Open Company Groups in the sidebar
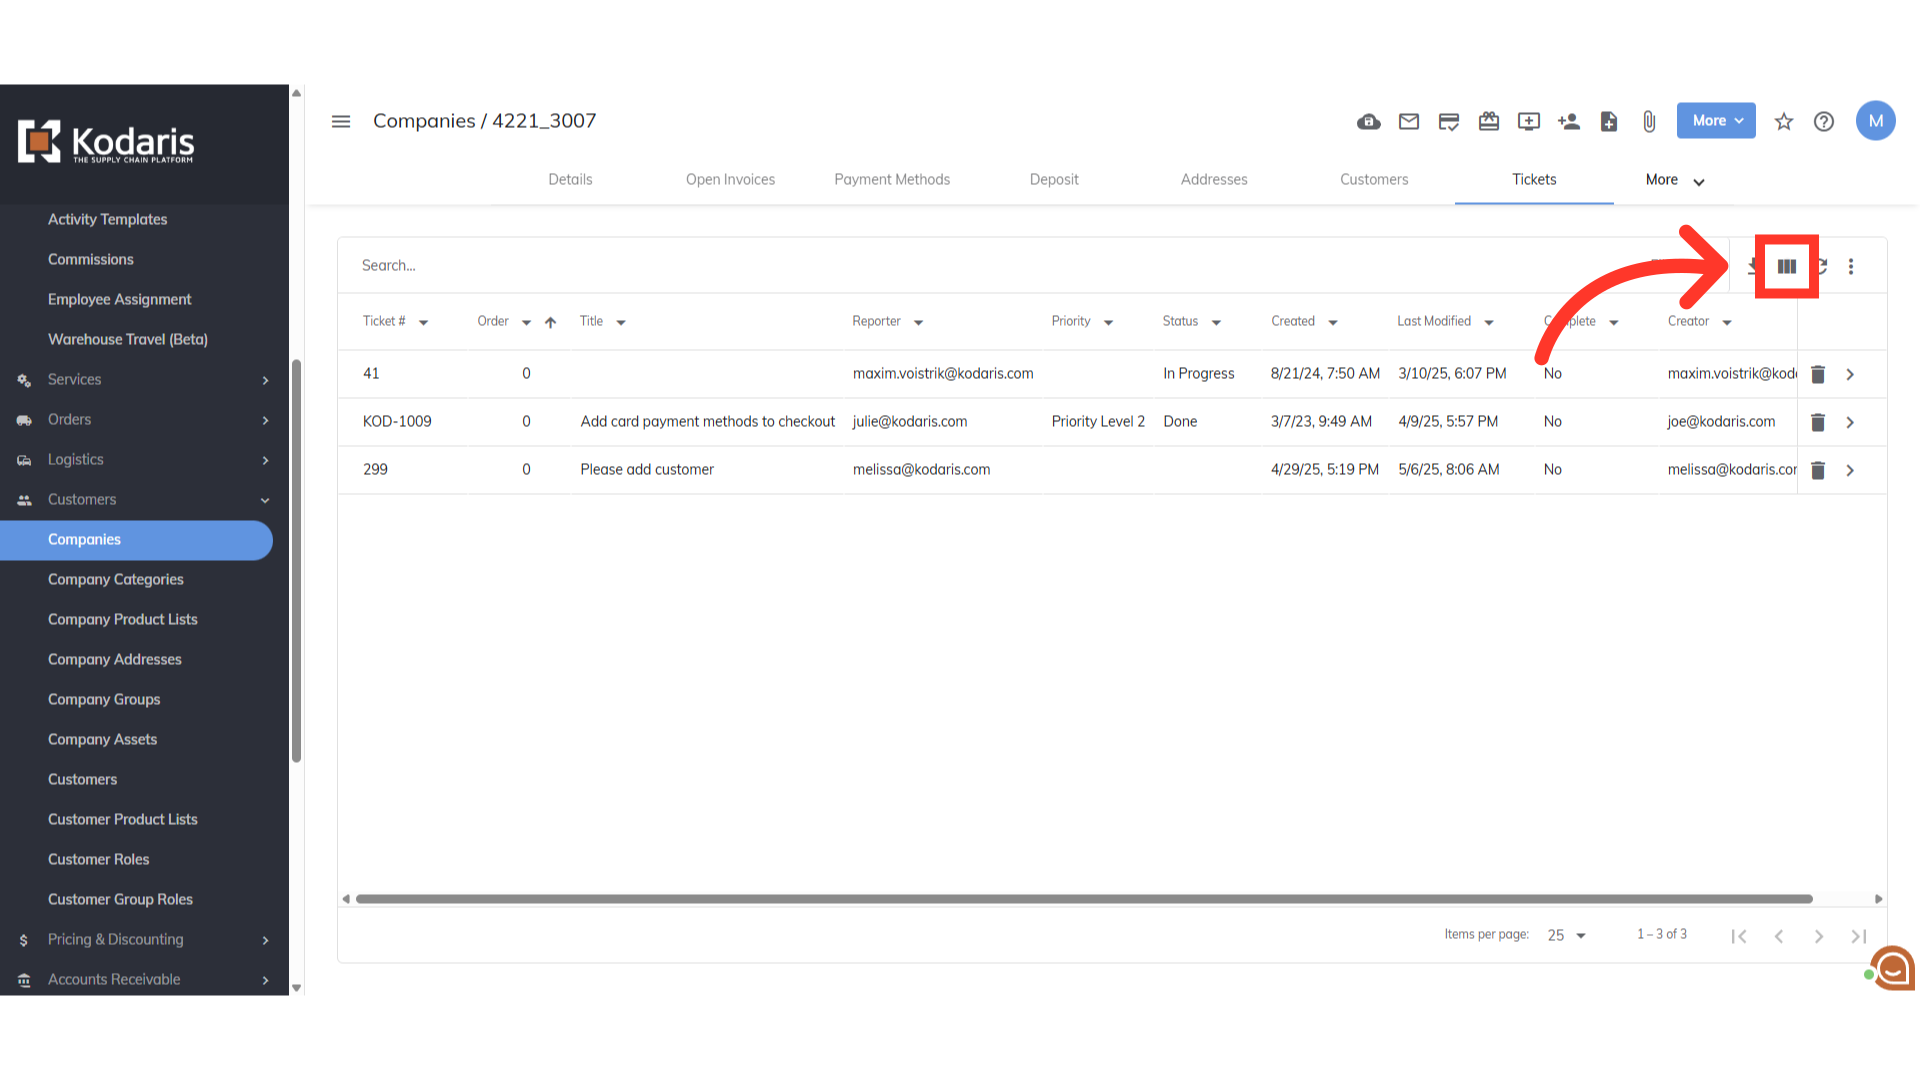Screen dimensions: 1920x1080 (104, 699)
